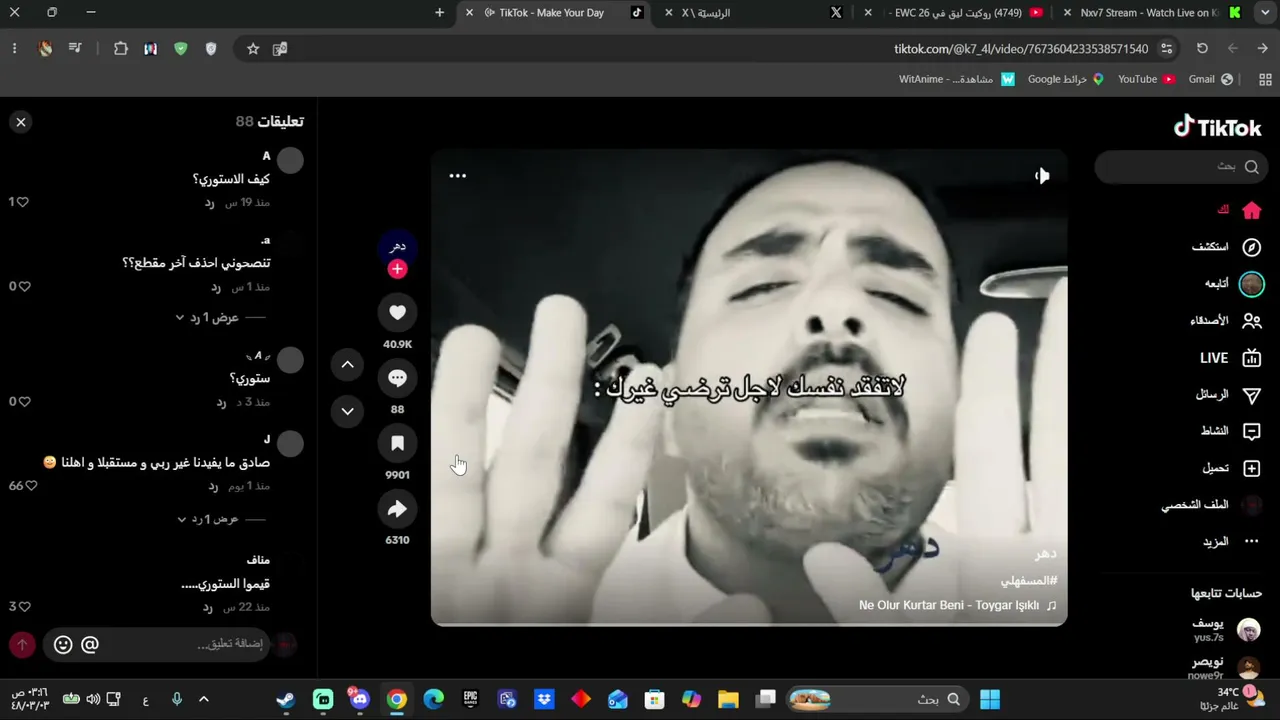Bookmark the video with the 9901 count
The height and width of the screenshot is (720, 1280).
click(x=397, y=443)
